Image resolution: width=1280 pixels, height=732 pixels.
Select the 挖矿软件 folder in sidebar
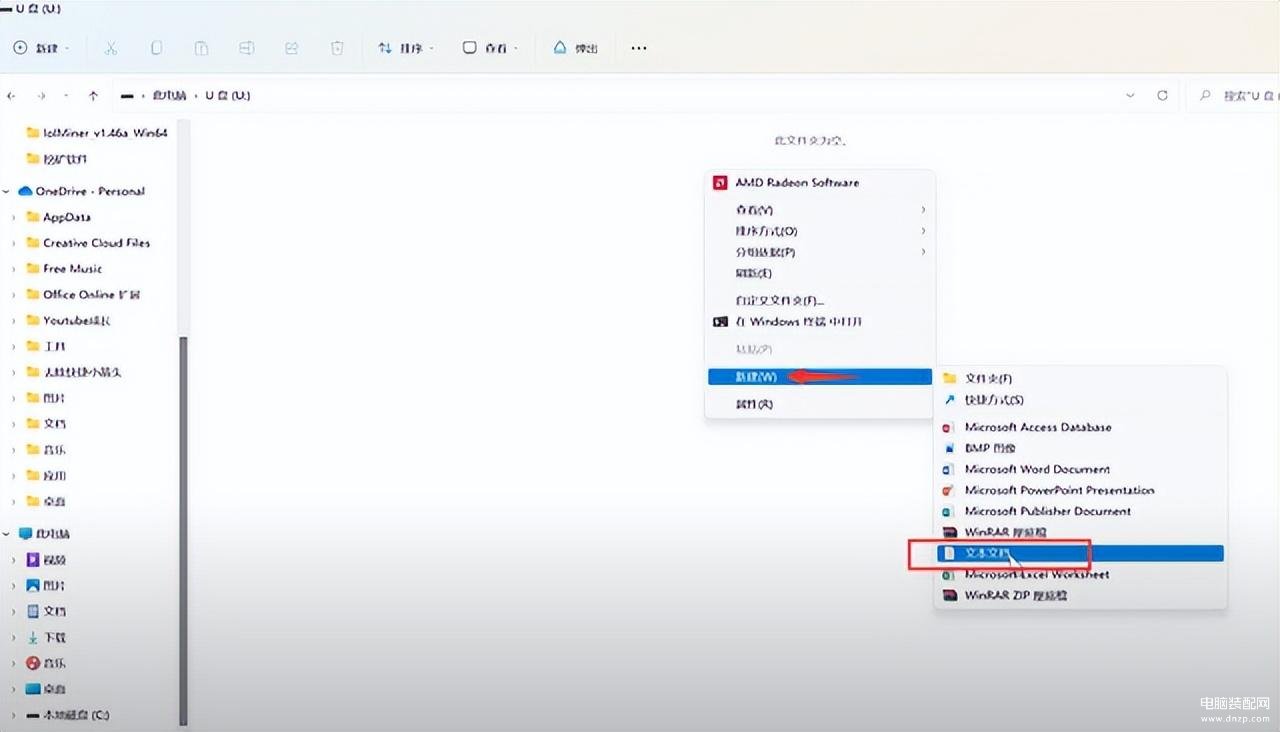58,158
